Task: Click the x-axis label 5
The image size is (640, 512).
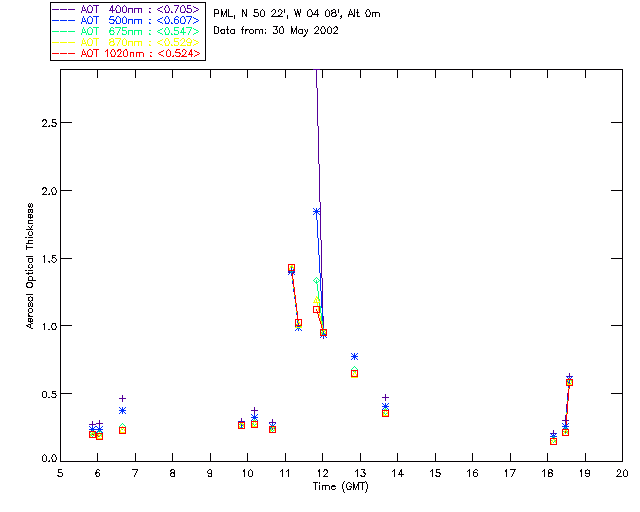Action: (x=60, y=473)
